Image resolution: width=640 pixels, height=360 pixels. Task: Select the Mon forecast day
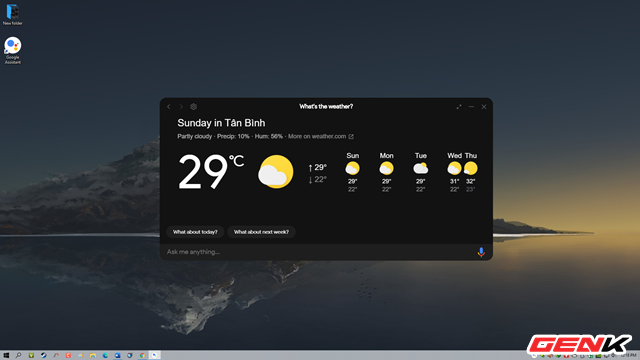[387, 172]
